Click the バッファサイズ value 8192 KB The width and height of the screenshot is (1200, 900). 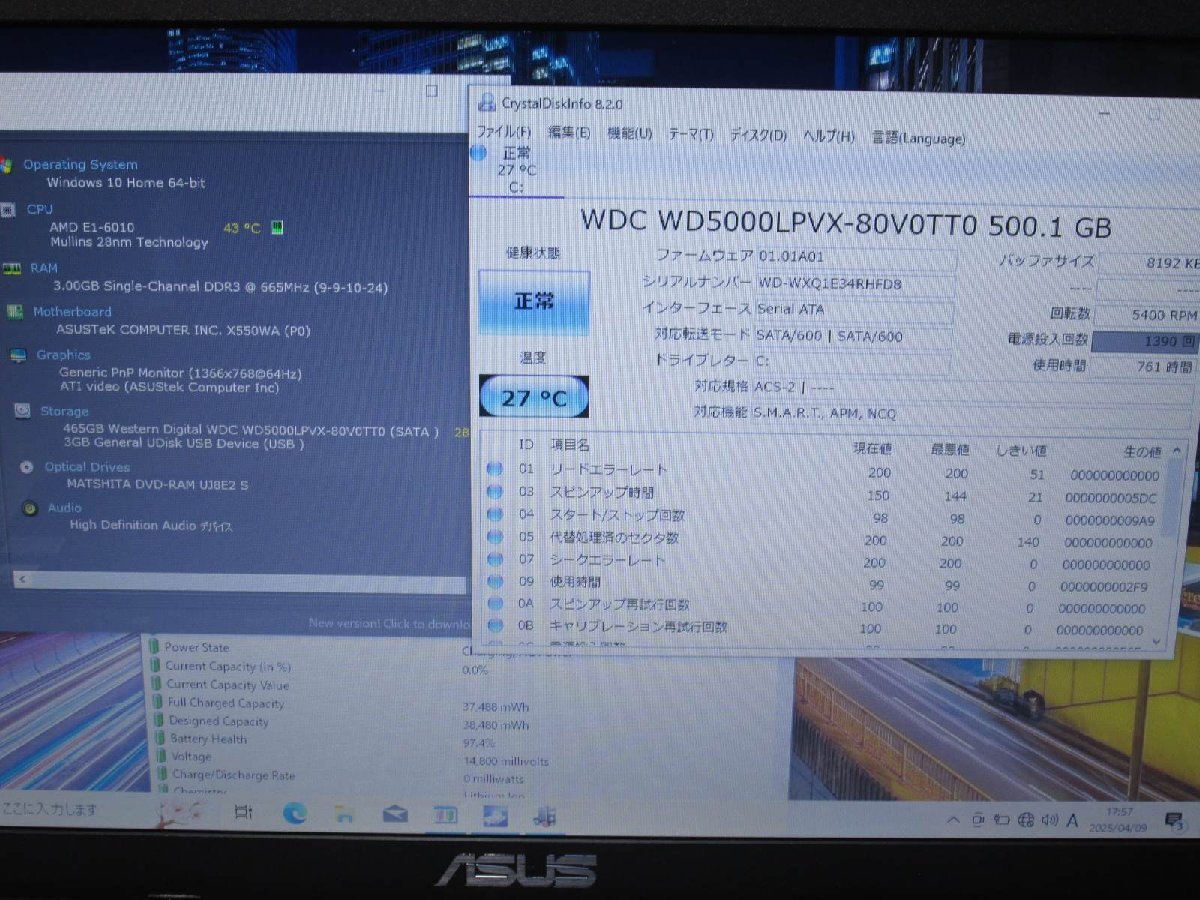(x=1149, y=264)
